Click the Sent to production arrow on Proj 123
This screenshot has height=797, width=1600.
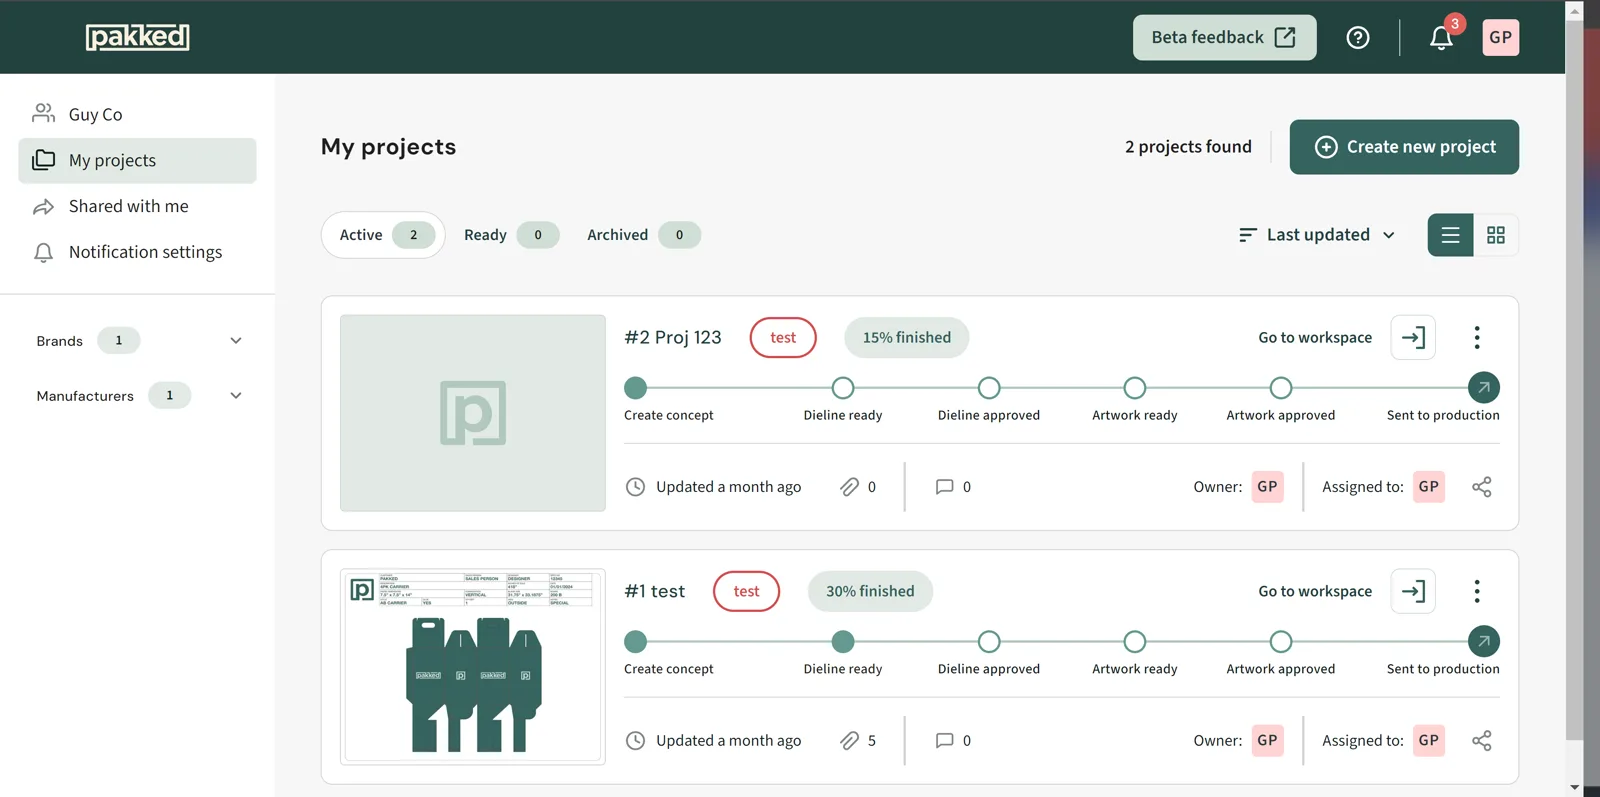1483,388
